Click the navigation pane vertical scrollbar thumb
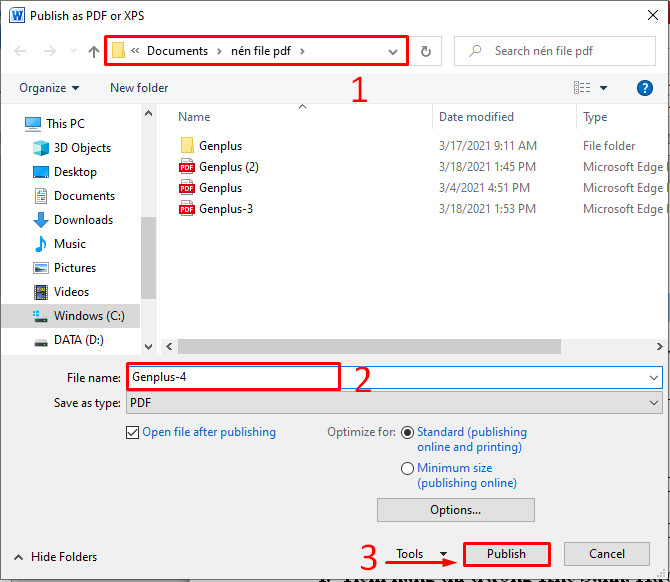 148,258
